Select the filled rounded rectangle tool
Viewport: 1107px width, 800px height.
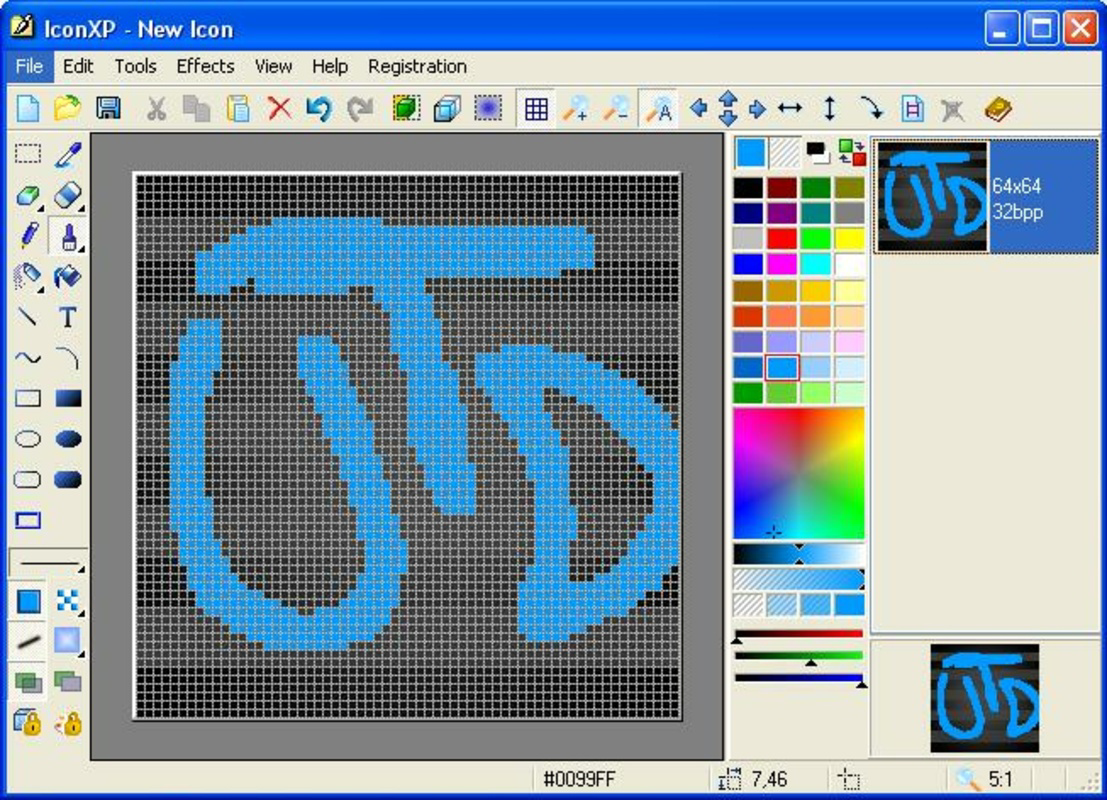[x=68, y=479]
